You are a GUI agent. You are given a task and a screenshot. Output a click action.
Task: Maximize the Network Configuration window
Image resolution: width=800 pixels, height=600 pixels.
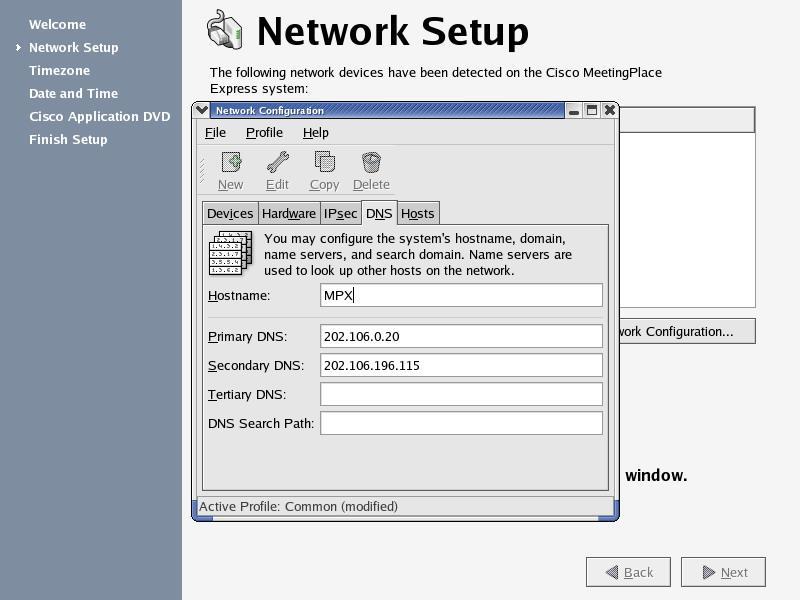click(592, 110)
